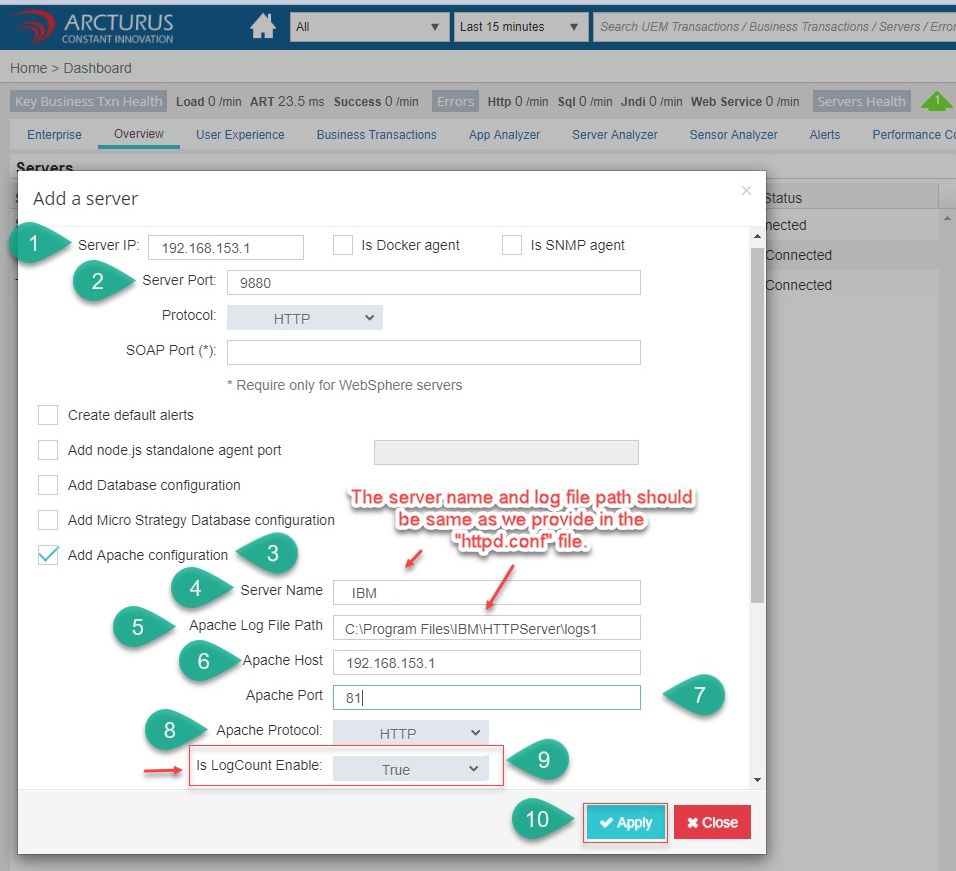This screenshot has height=871, width=956.
Task: Tick Add Database configuration checkbox
Action: click(x=48, y=485)
